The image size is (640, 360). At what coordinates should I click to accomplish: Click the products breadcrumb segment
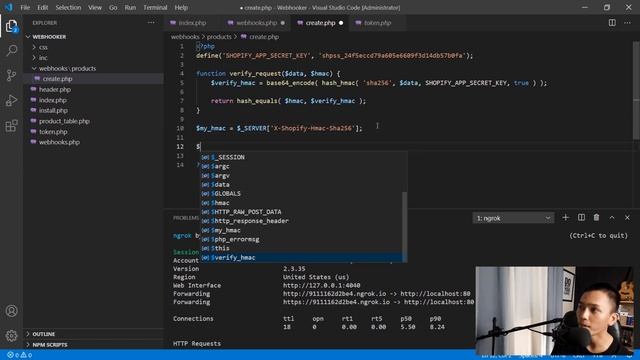219,37
